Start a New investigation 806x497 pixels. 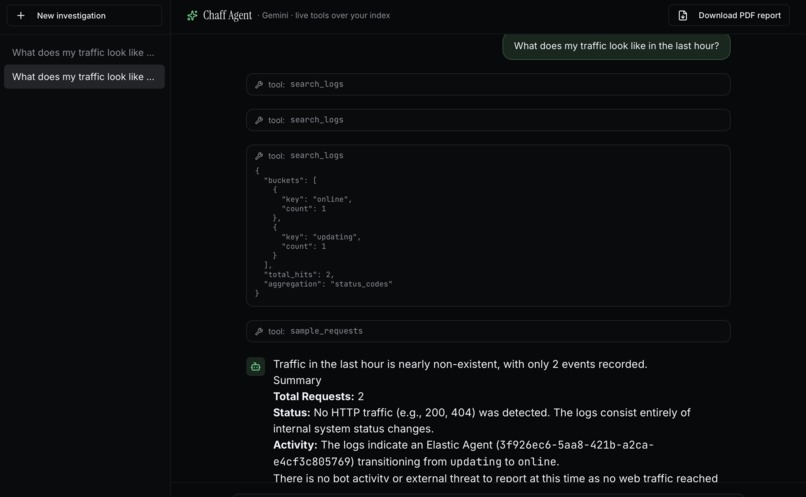click(x=84, y=16)
